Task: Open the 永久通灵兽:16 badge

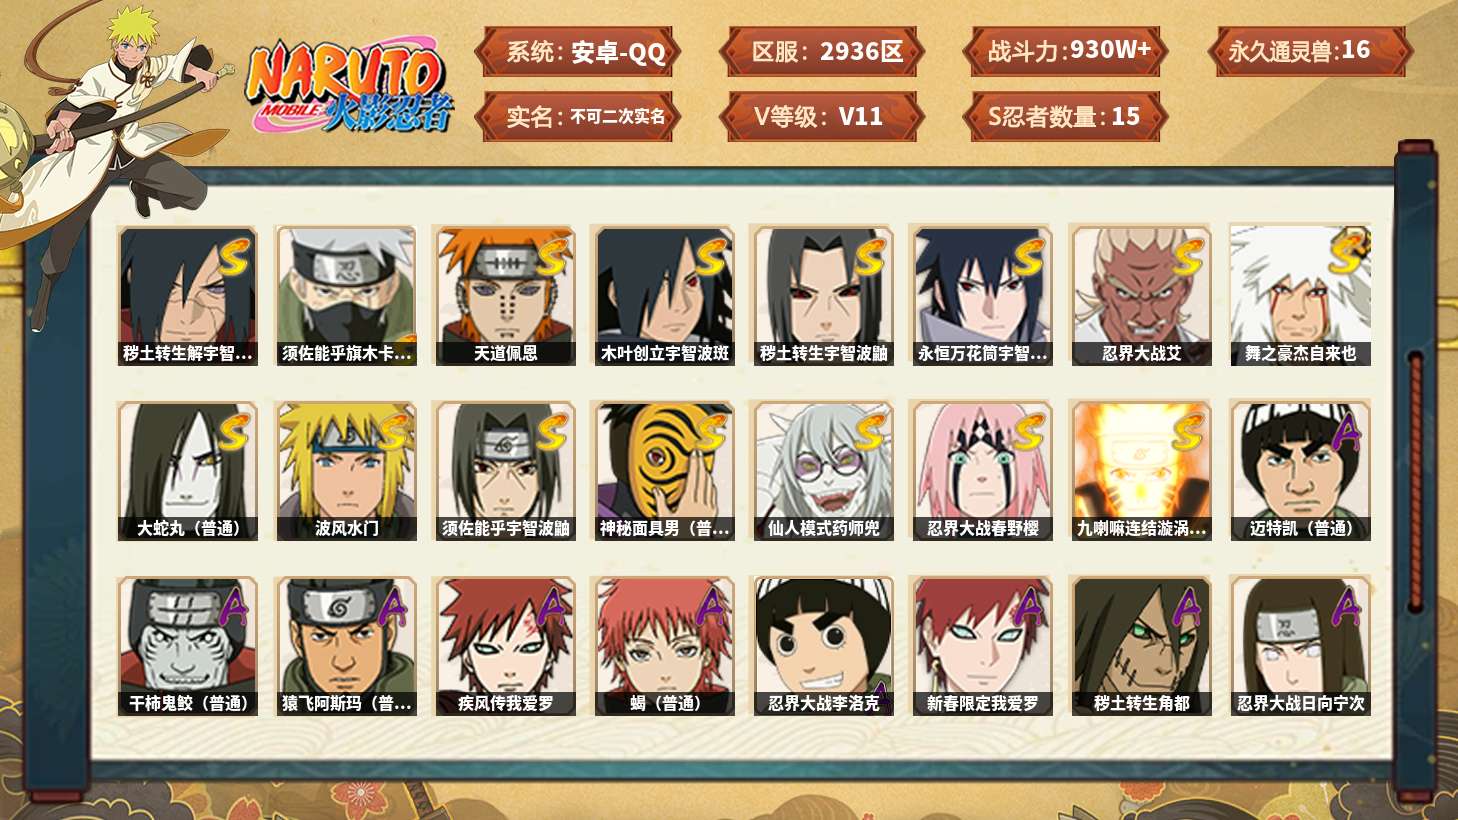Action: 1309,52
